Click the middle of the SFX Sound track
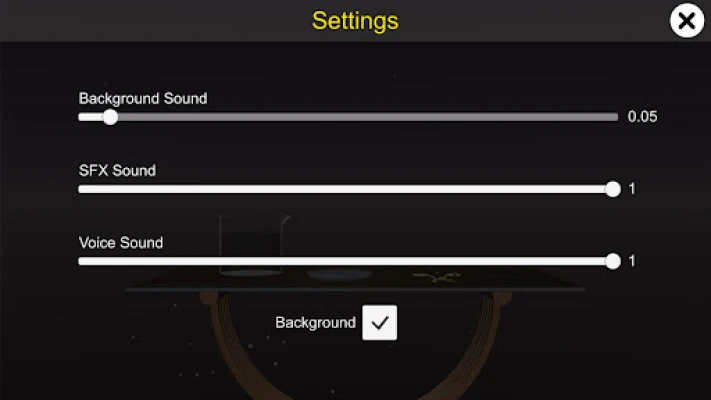 pyautogui.click(x=346, y=189)
